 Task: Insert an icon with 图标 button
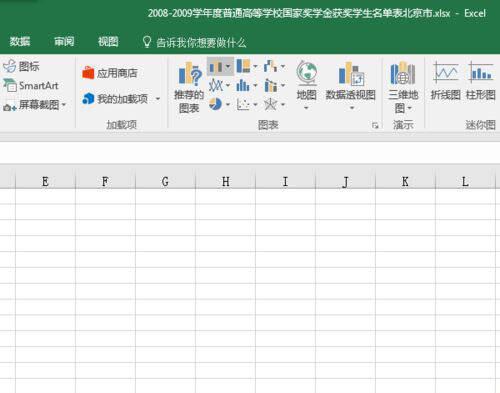(x=21, y=66)
